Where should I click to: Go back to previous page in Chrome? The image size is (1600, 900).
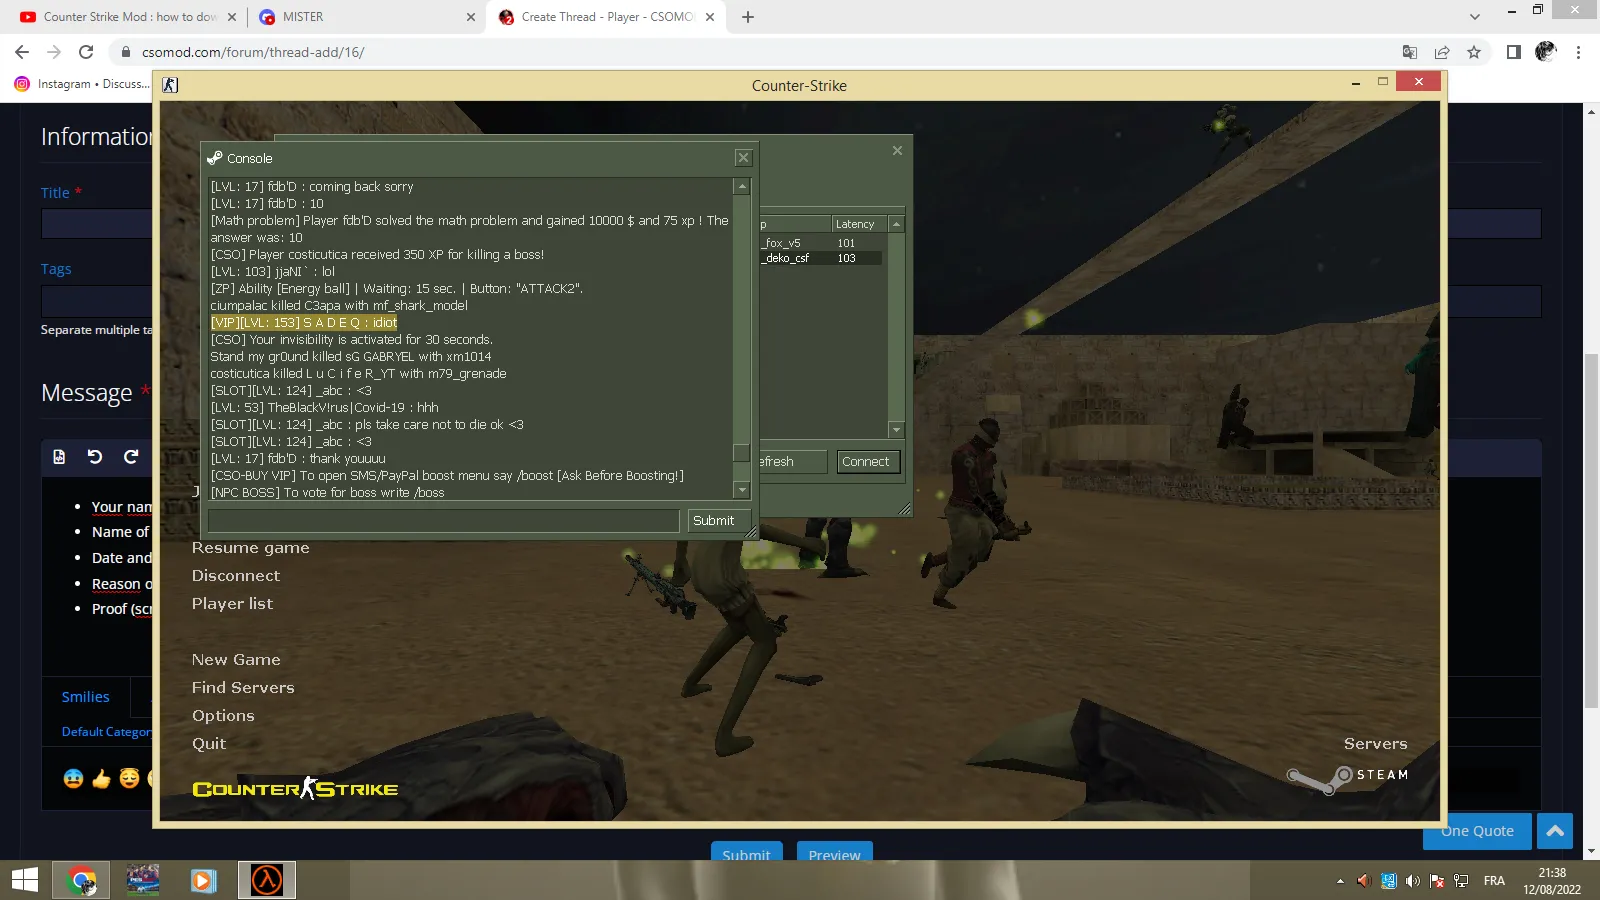(x=22, y=52)
